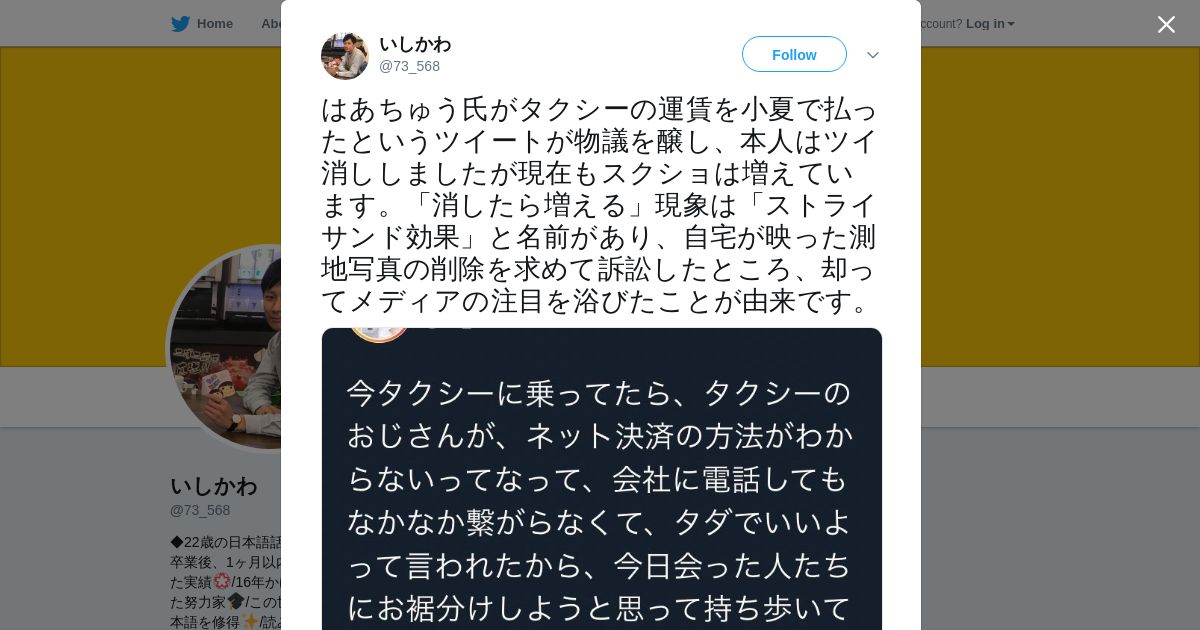Click the red flower emoji in the bio
Screen dimensions: 1200x630
coord(222,581)
